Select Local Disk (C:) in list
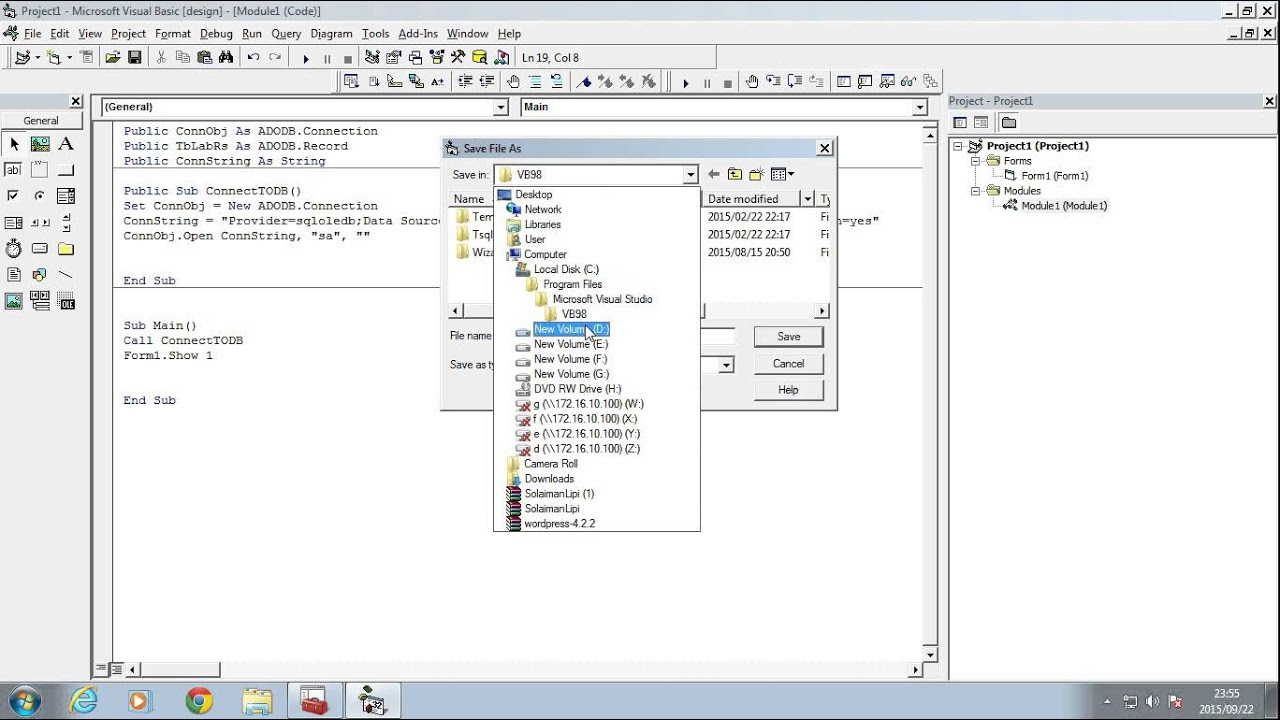 (x=566, y=269)
